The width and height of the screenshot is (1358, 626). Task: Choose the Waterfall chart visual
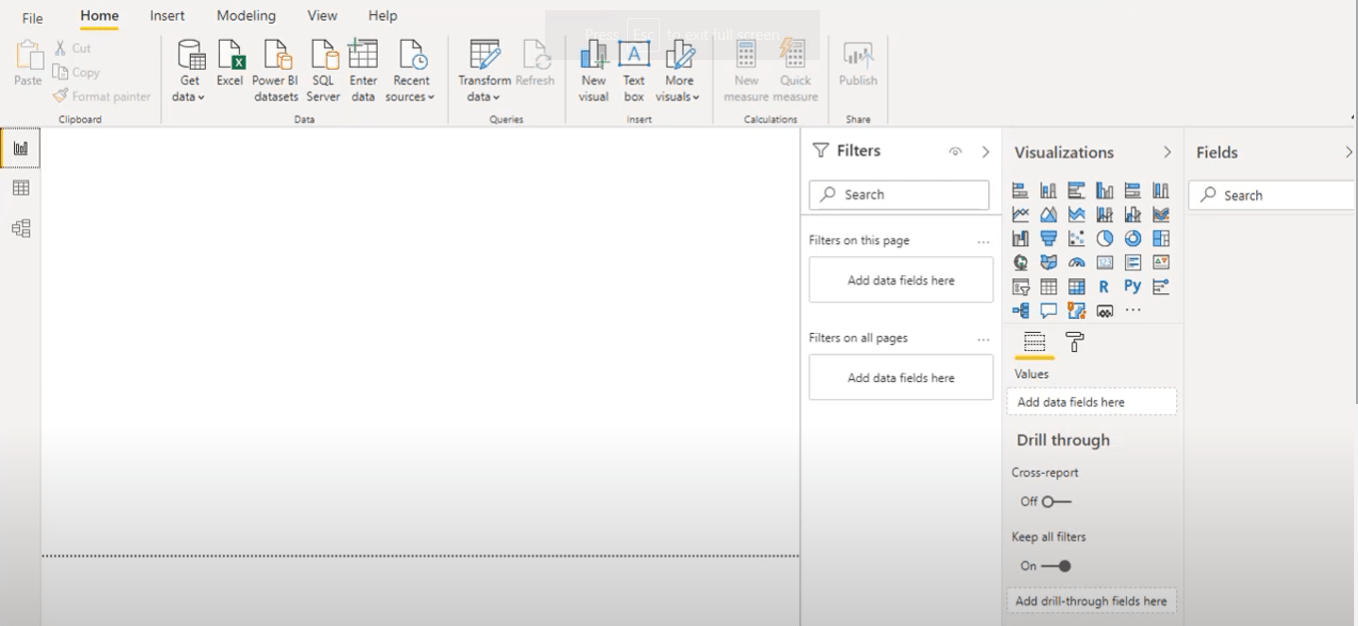pyautogui.click(x=1020, y=238)
